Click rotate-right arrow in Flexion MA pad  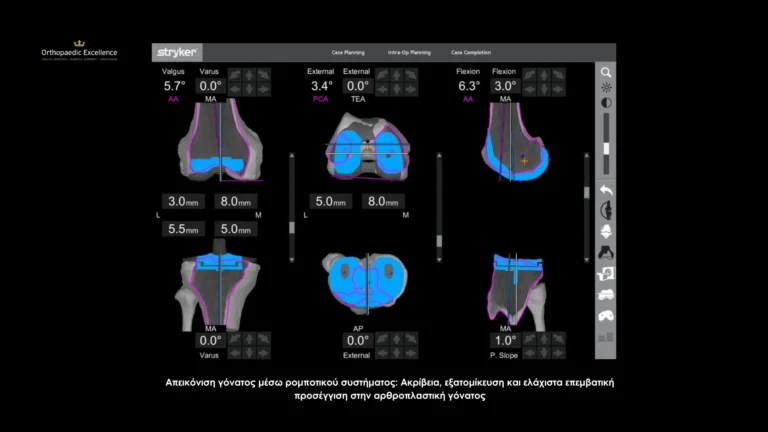point(559,75)
